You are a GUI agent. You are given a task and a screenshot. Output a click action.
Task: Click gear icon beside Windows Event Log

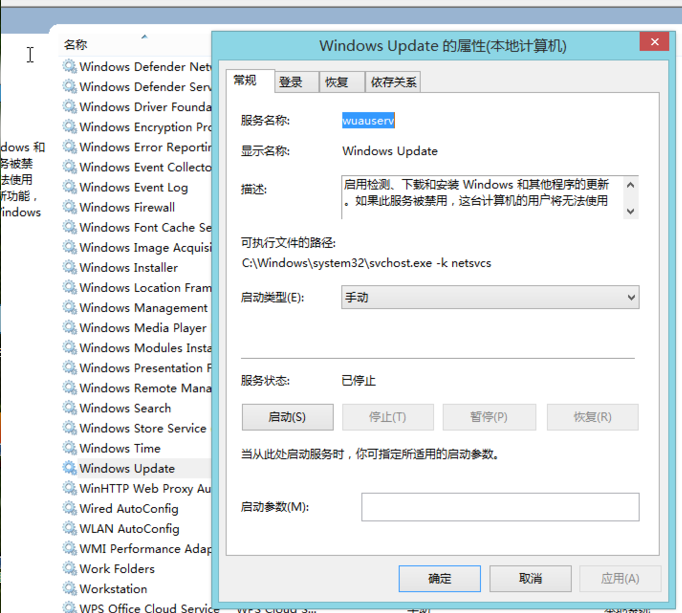(x=69, y=187)
